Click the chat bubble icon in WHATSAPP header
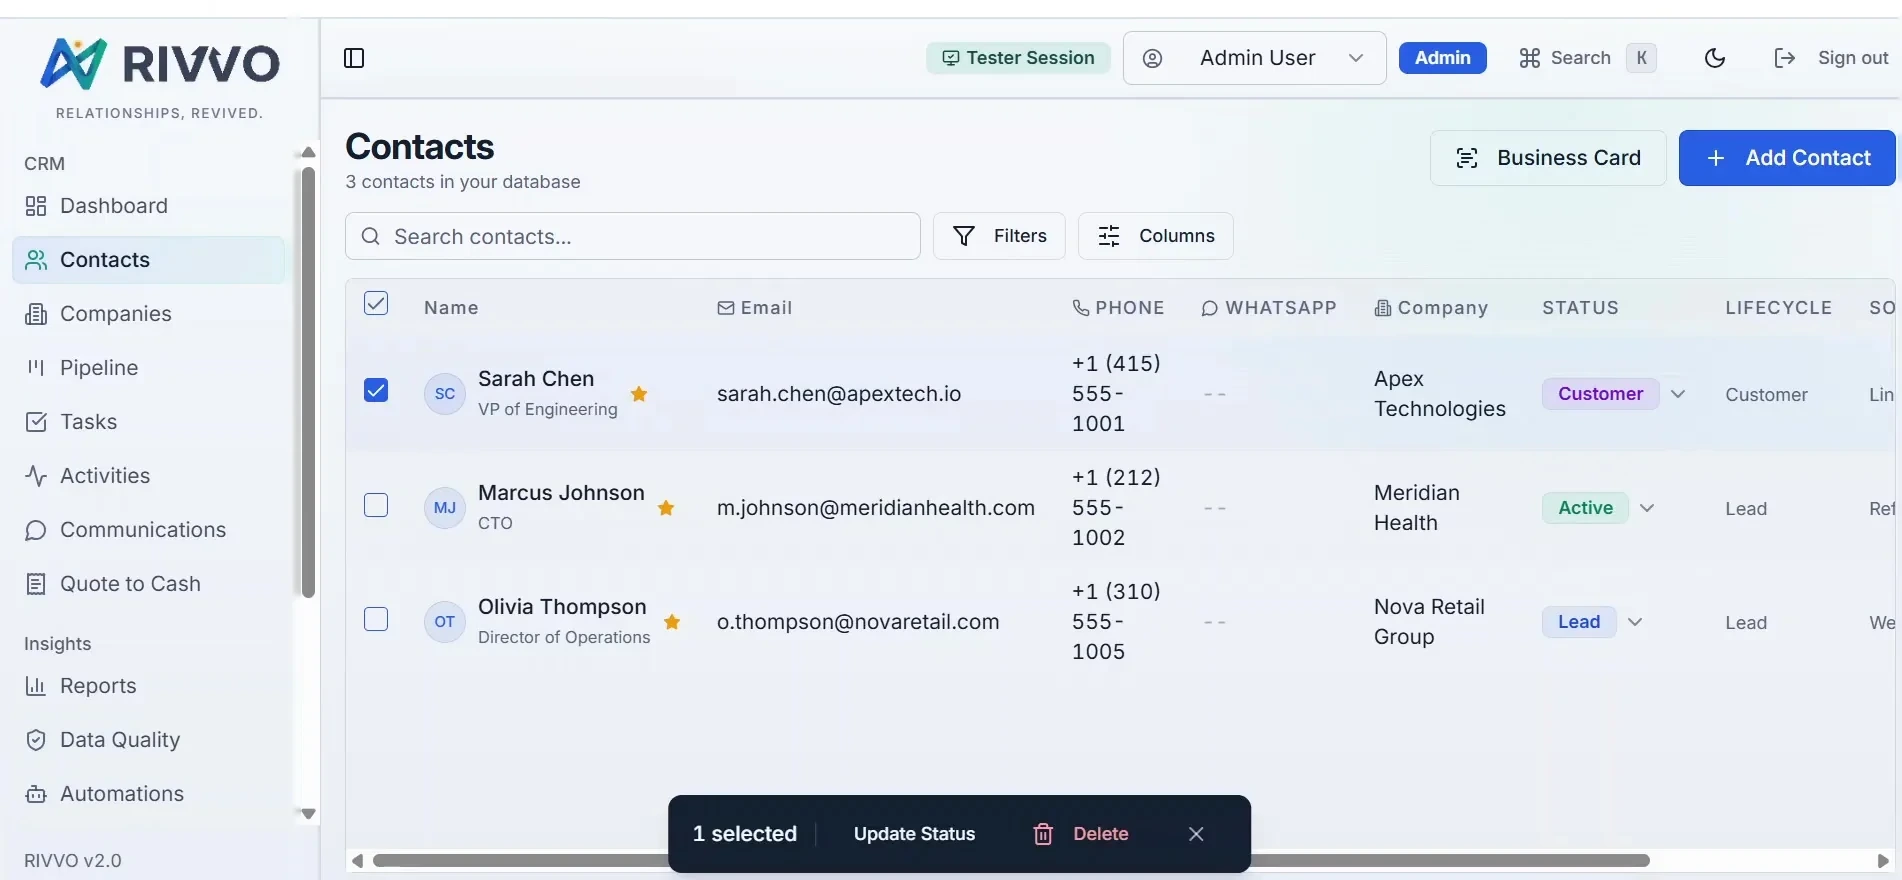 1210,308
